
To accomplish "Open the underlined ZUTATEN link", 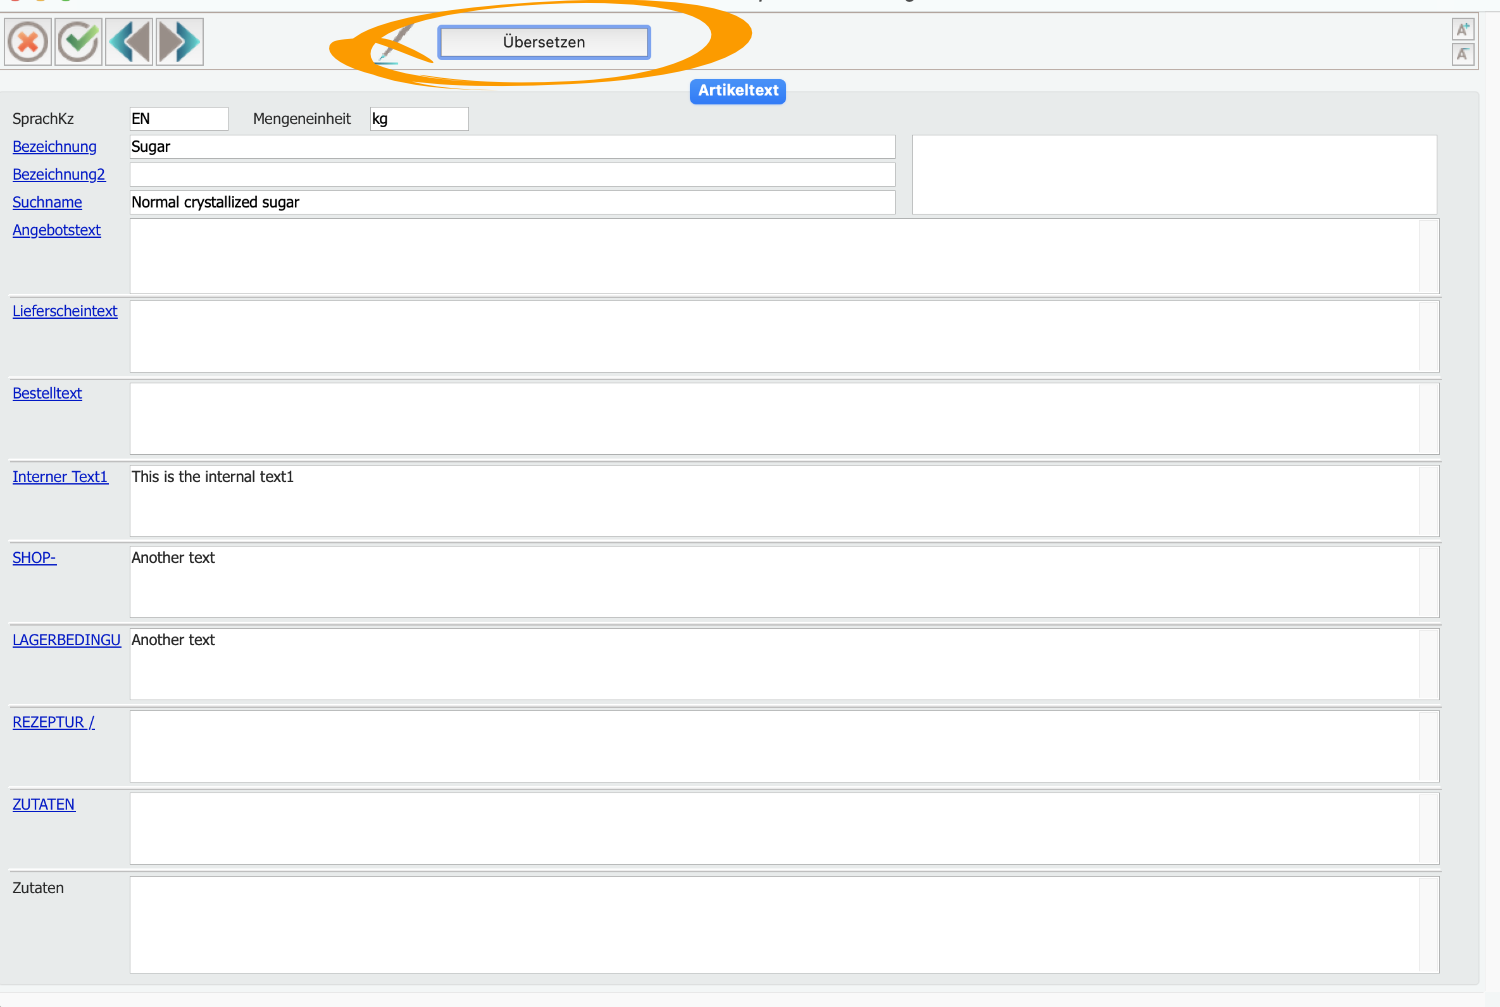I will [43, 805].
